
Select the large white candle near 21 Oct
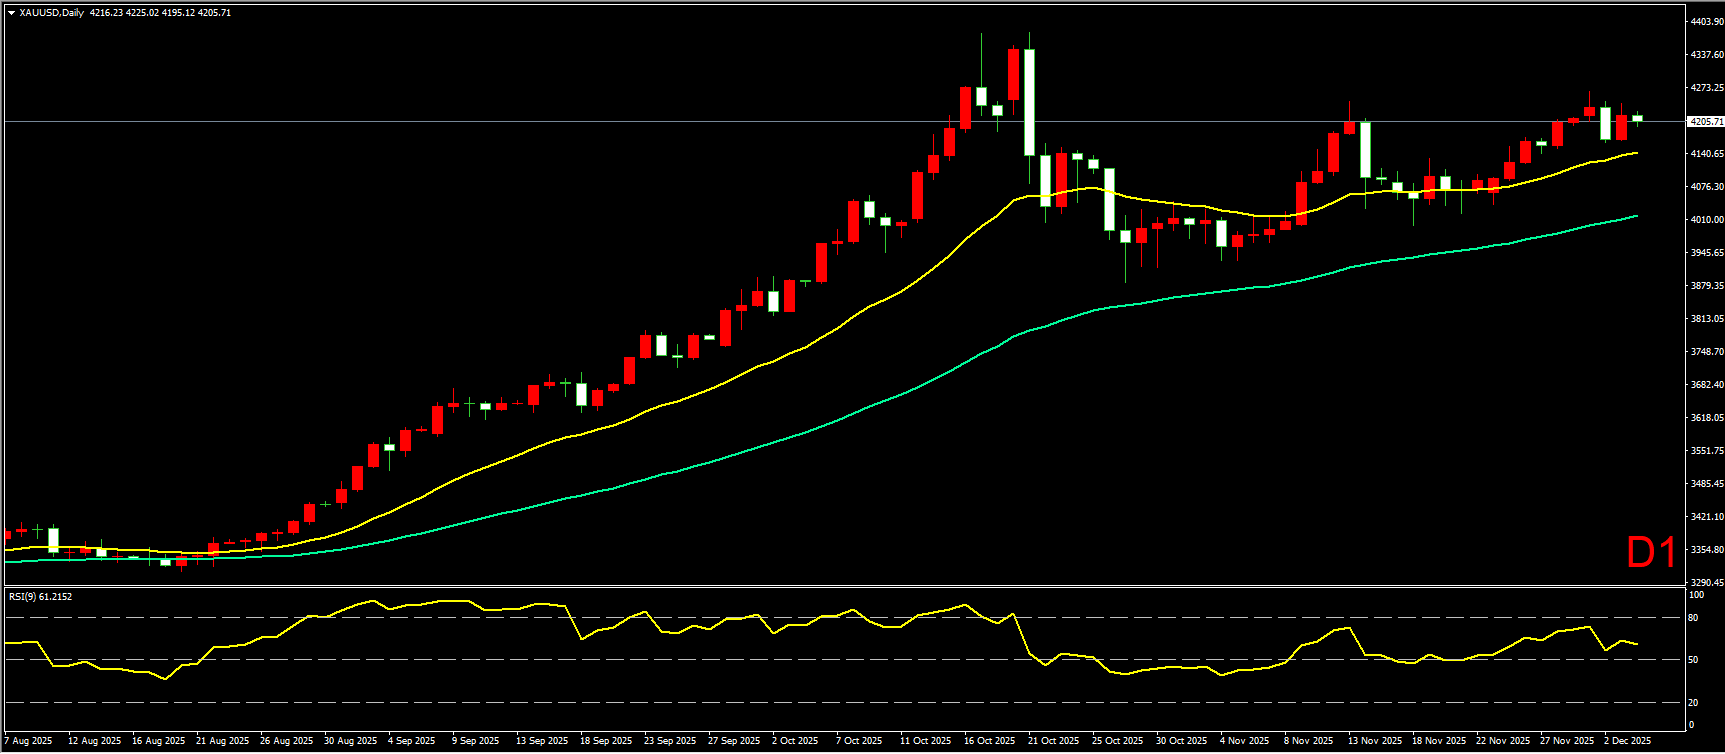click(x=1029, y=102)
